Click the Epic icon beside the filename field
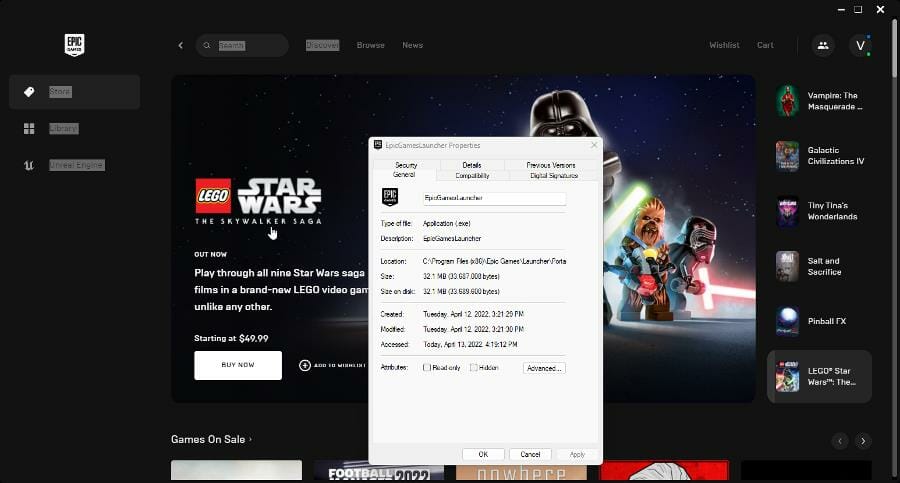 [390, 197]
